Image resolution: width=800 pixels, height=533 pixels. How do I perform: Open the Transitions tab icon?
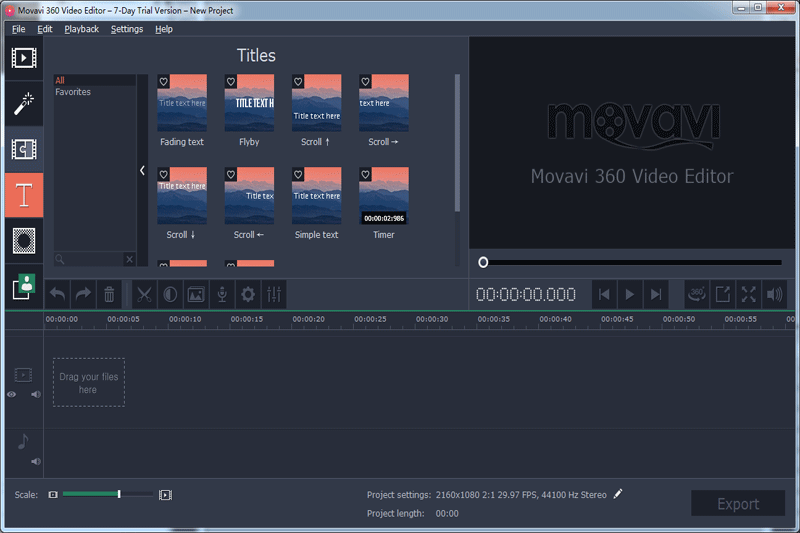coord(24,149)
